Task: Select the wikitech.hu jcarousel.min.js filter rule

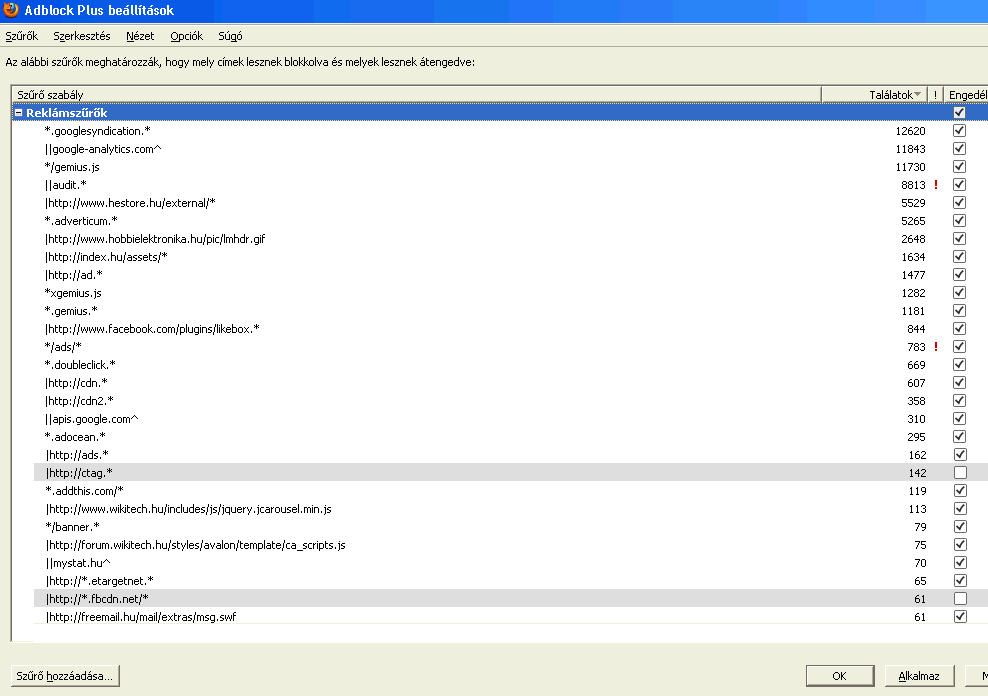Action: click(188, 509)
